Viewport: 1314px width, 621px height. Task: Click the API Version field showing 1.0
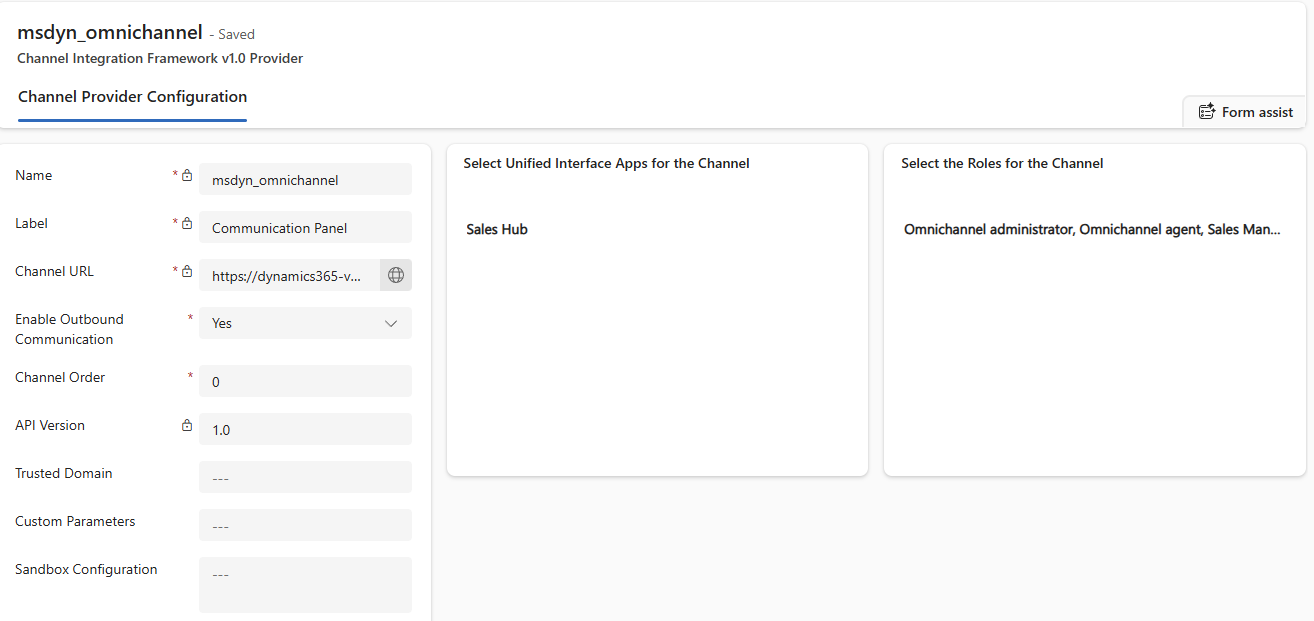305,429
